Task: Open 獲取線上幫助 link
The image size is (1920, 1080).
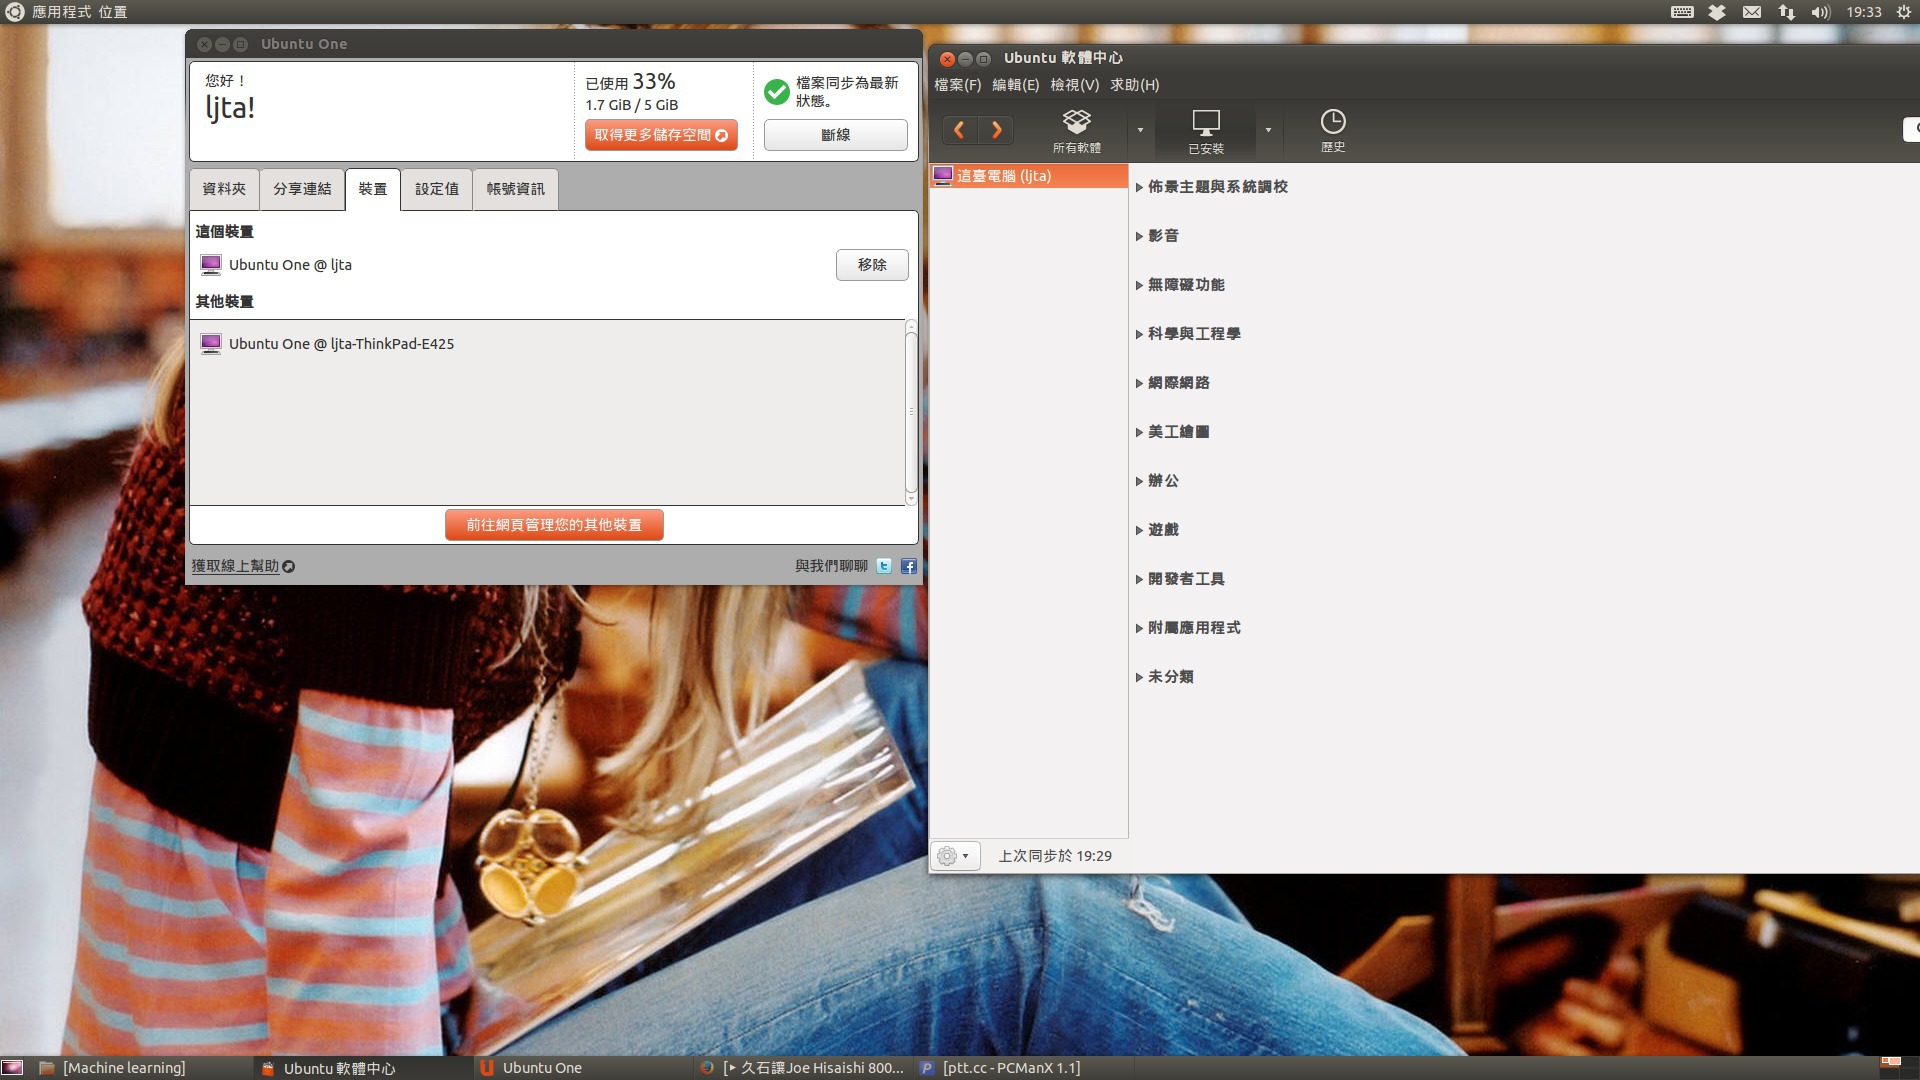Action: pos(242,566)
